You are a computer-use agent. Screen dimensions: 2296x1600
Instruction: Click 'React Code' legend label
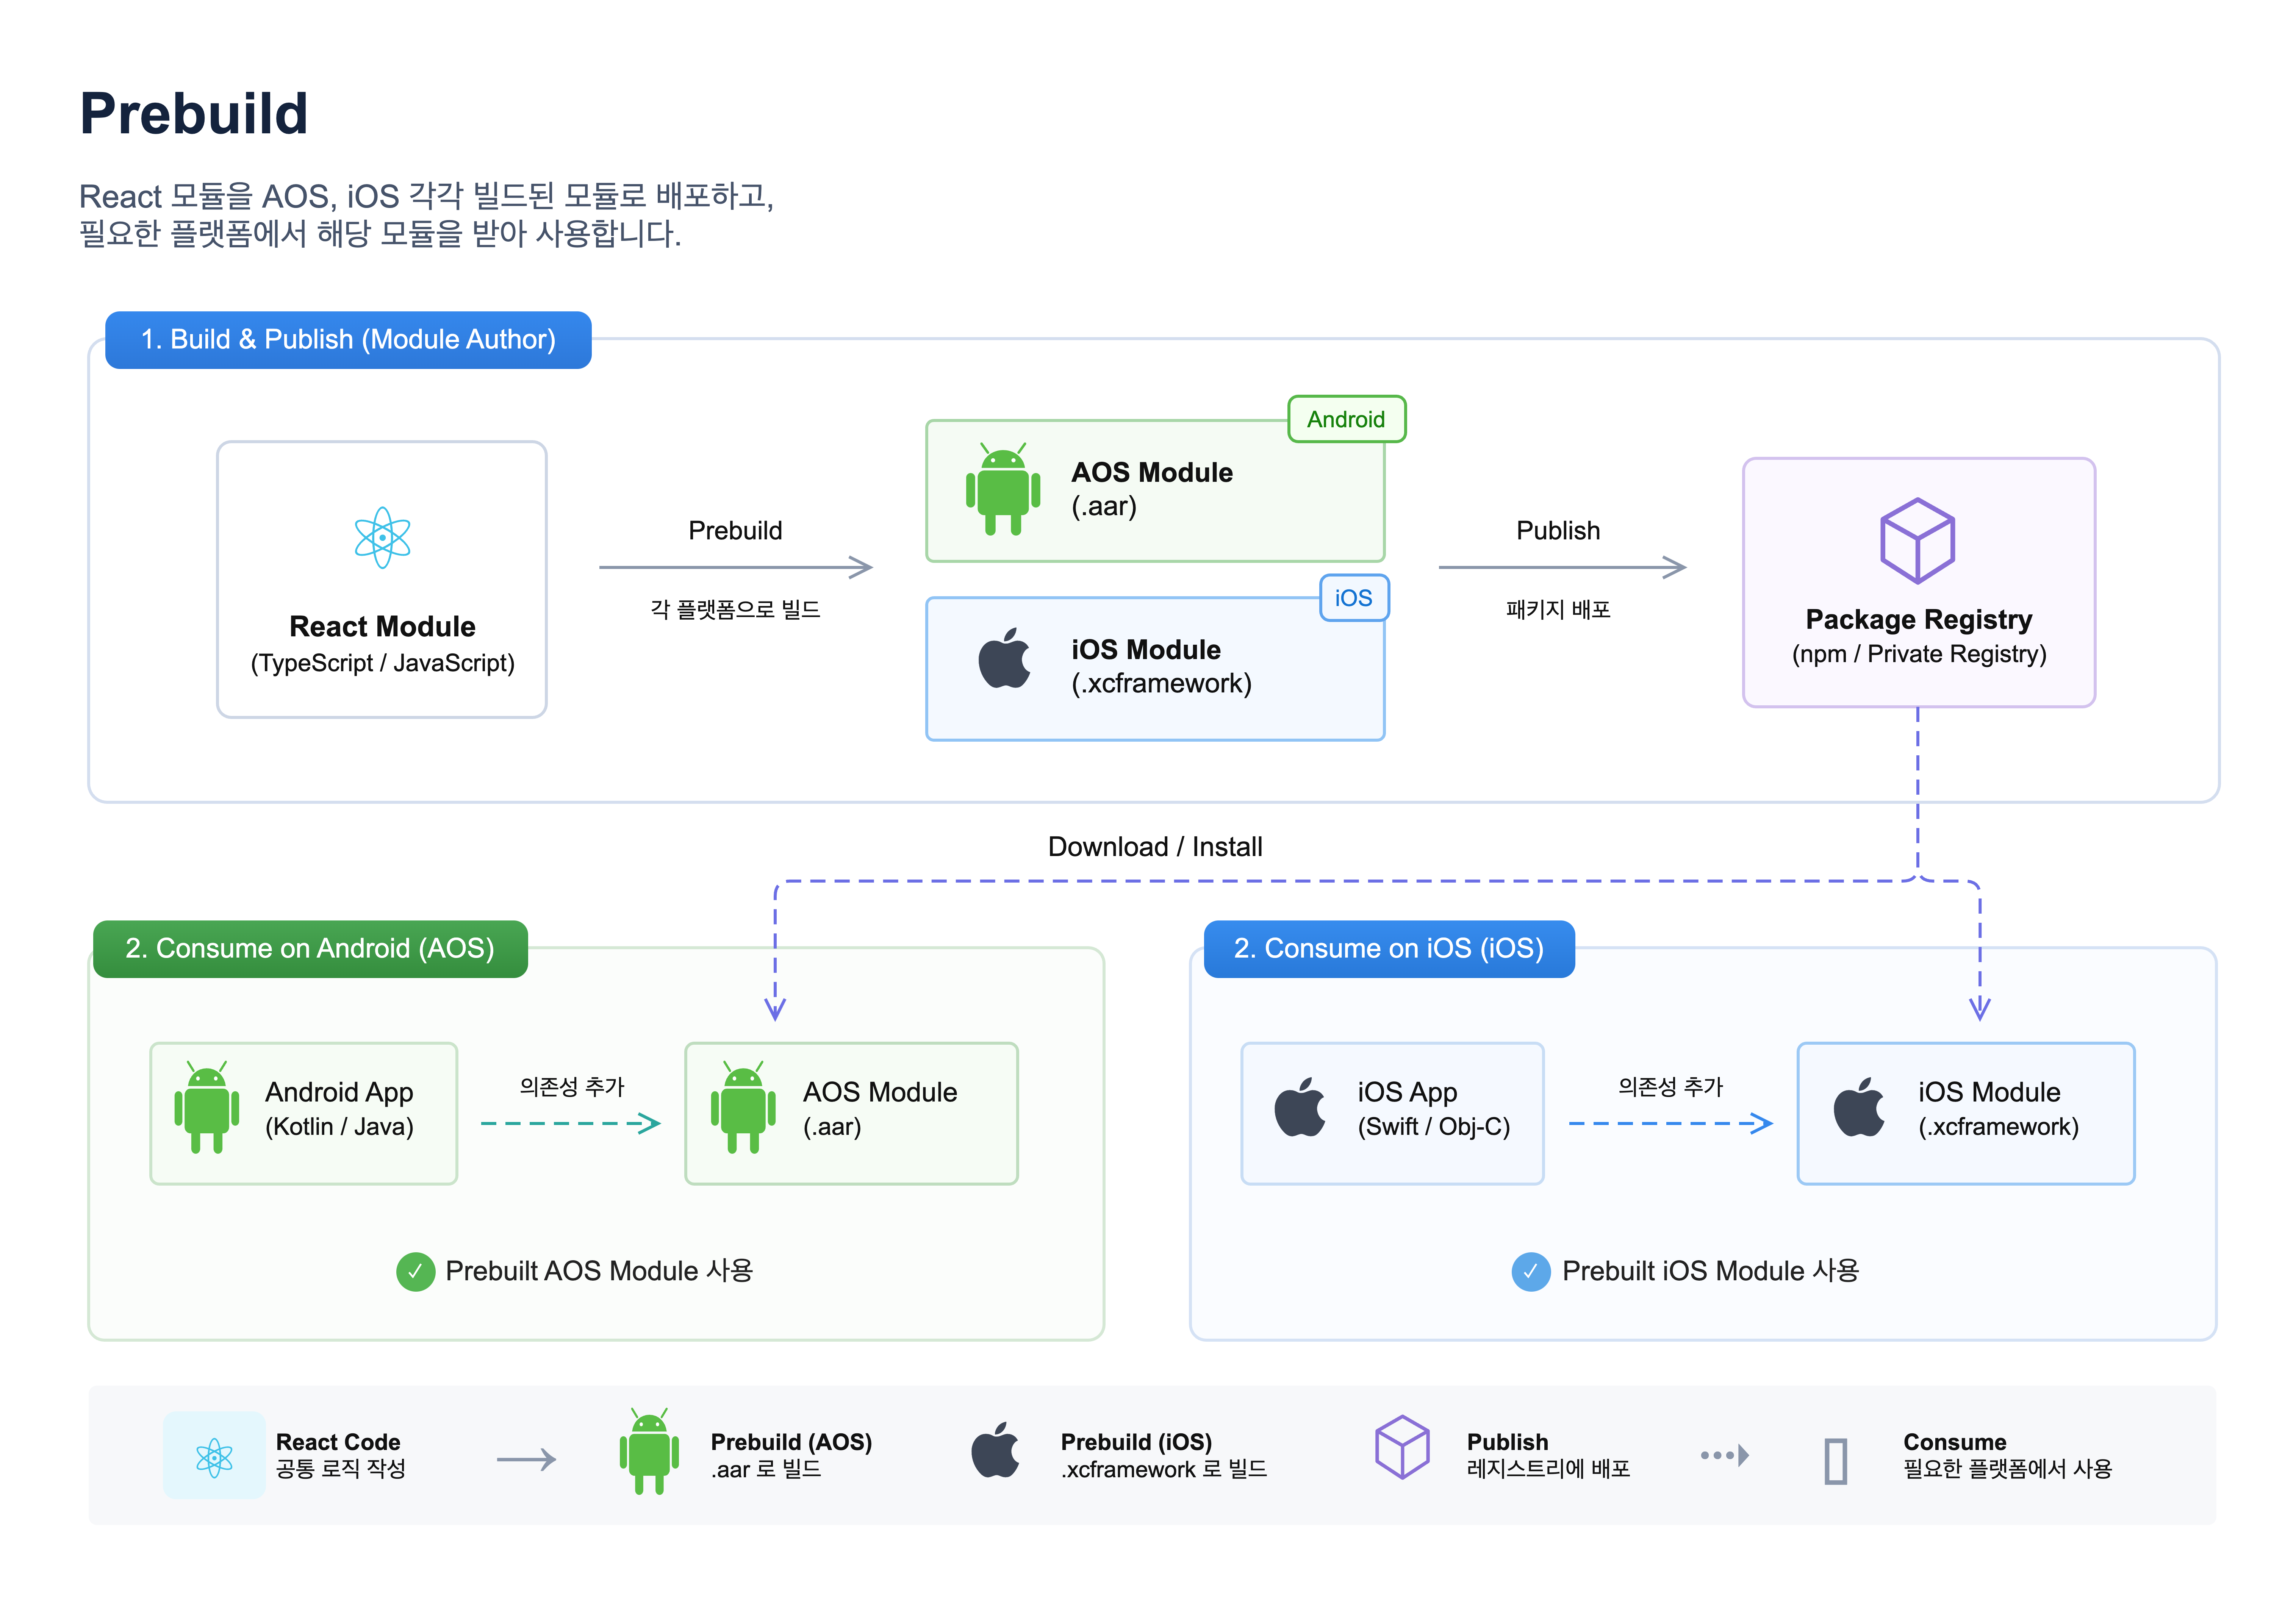[338, 1442]
